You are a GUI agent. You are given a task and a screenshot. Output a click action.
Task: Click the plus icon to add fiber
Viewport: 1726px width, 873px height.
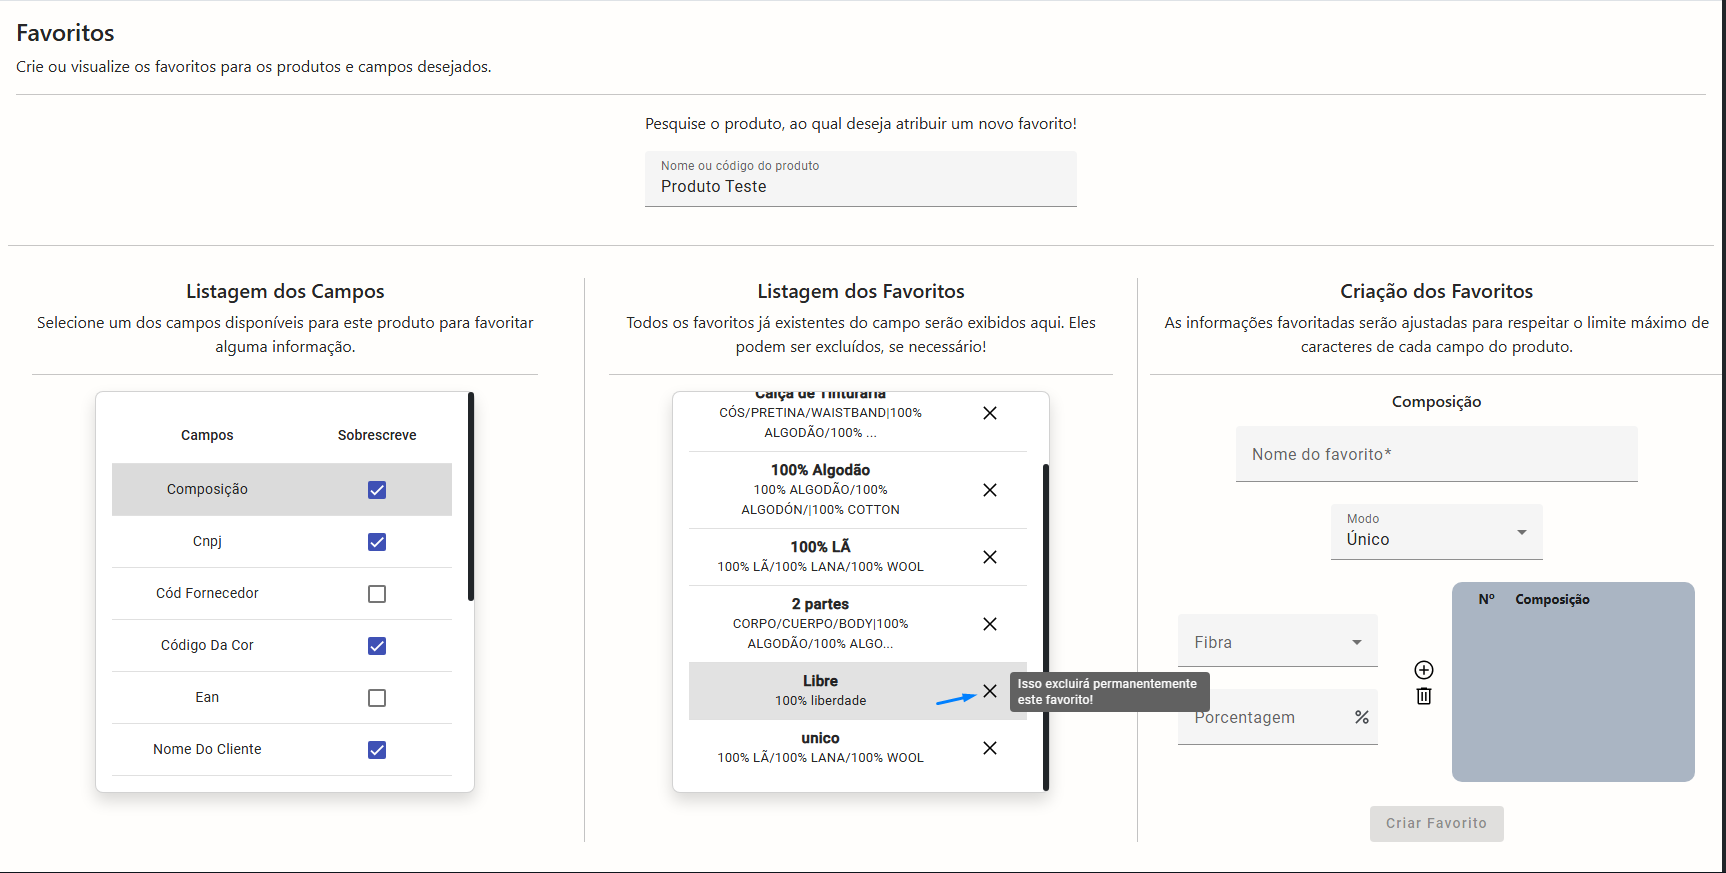point(1424,670)
